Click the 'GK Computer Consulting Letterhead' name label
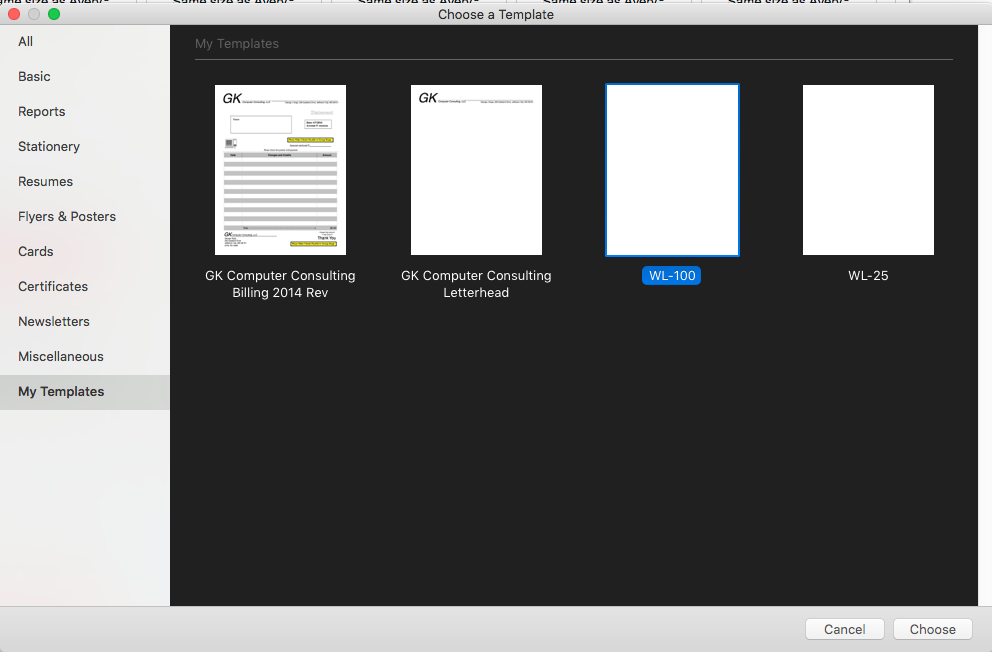This screenshot has width=992, height=652. tap(476, 284)
